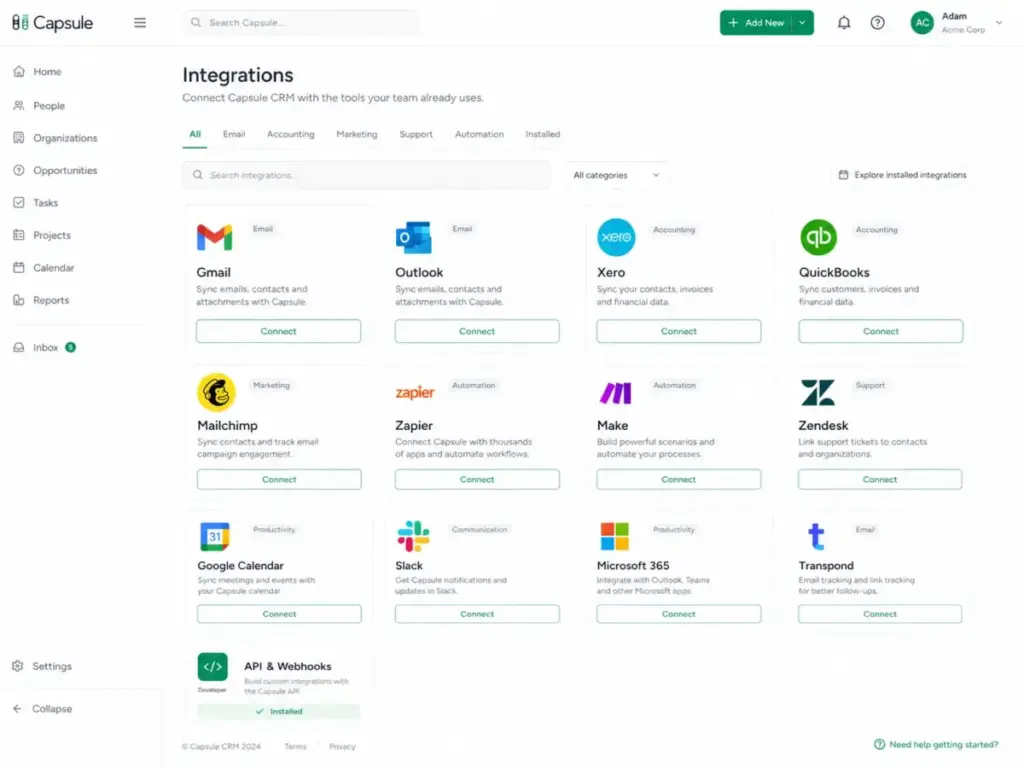Expand the Adam account menu chevron

(x=999, y=23)
